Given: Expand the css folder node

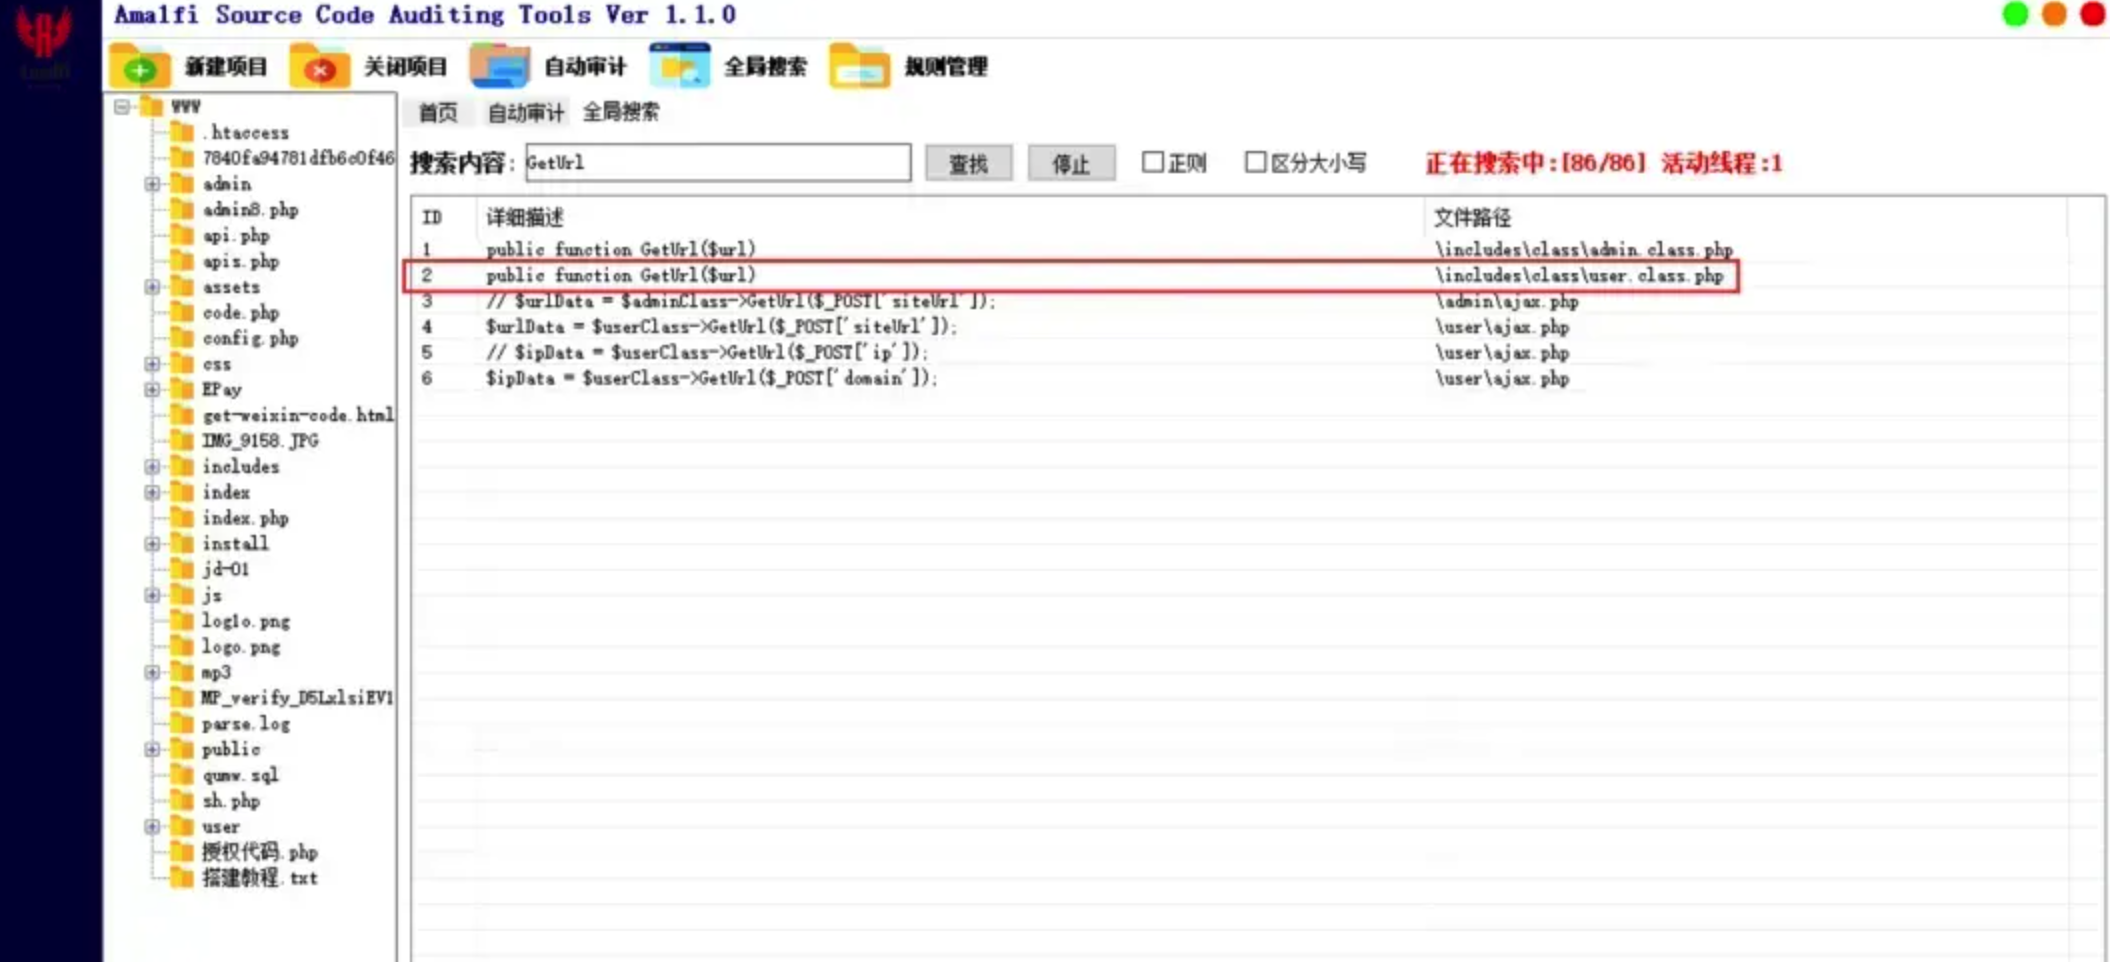Looking at the screenshot, I should 152,364.
